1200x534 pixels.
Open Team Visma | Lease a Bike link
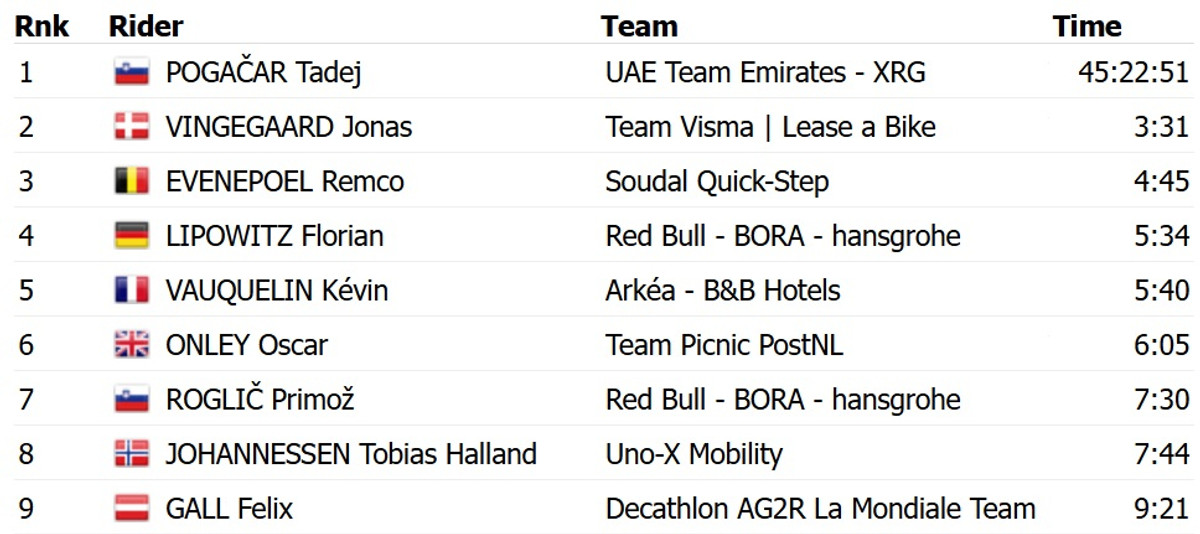[x=770, y=127]
